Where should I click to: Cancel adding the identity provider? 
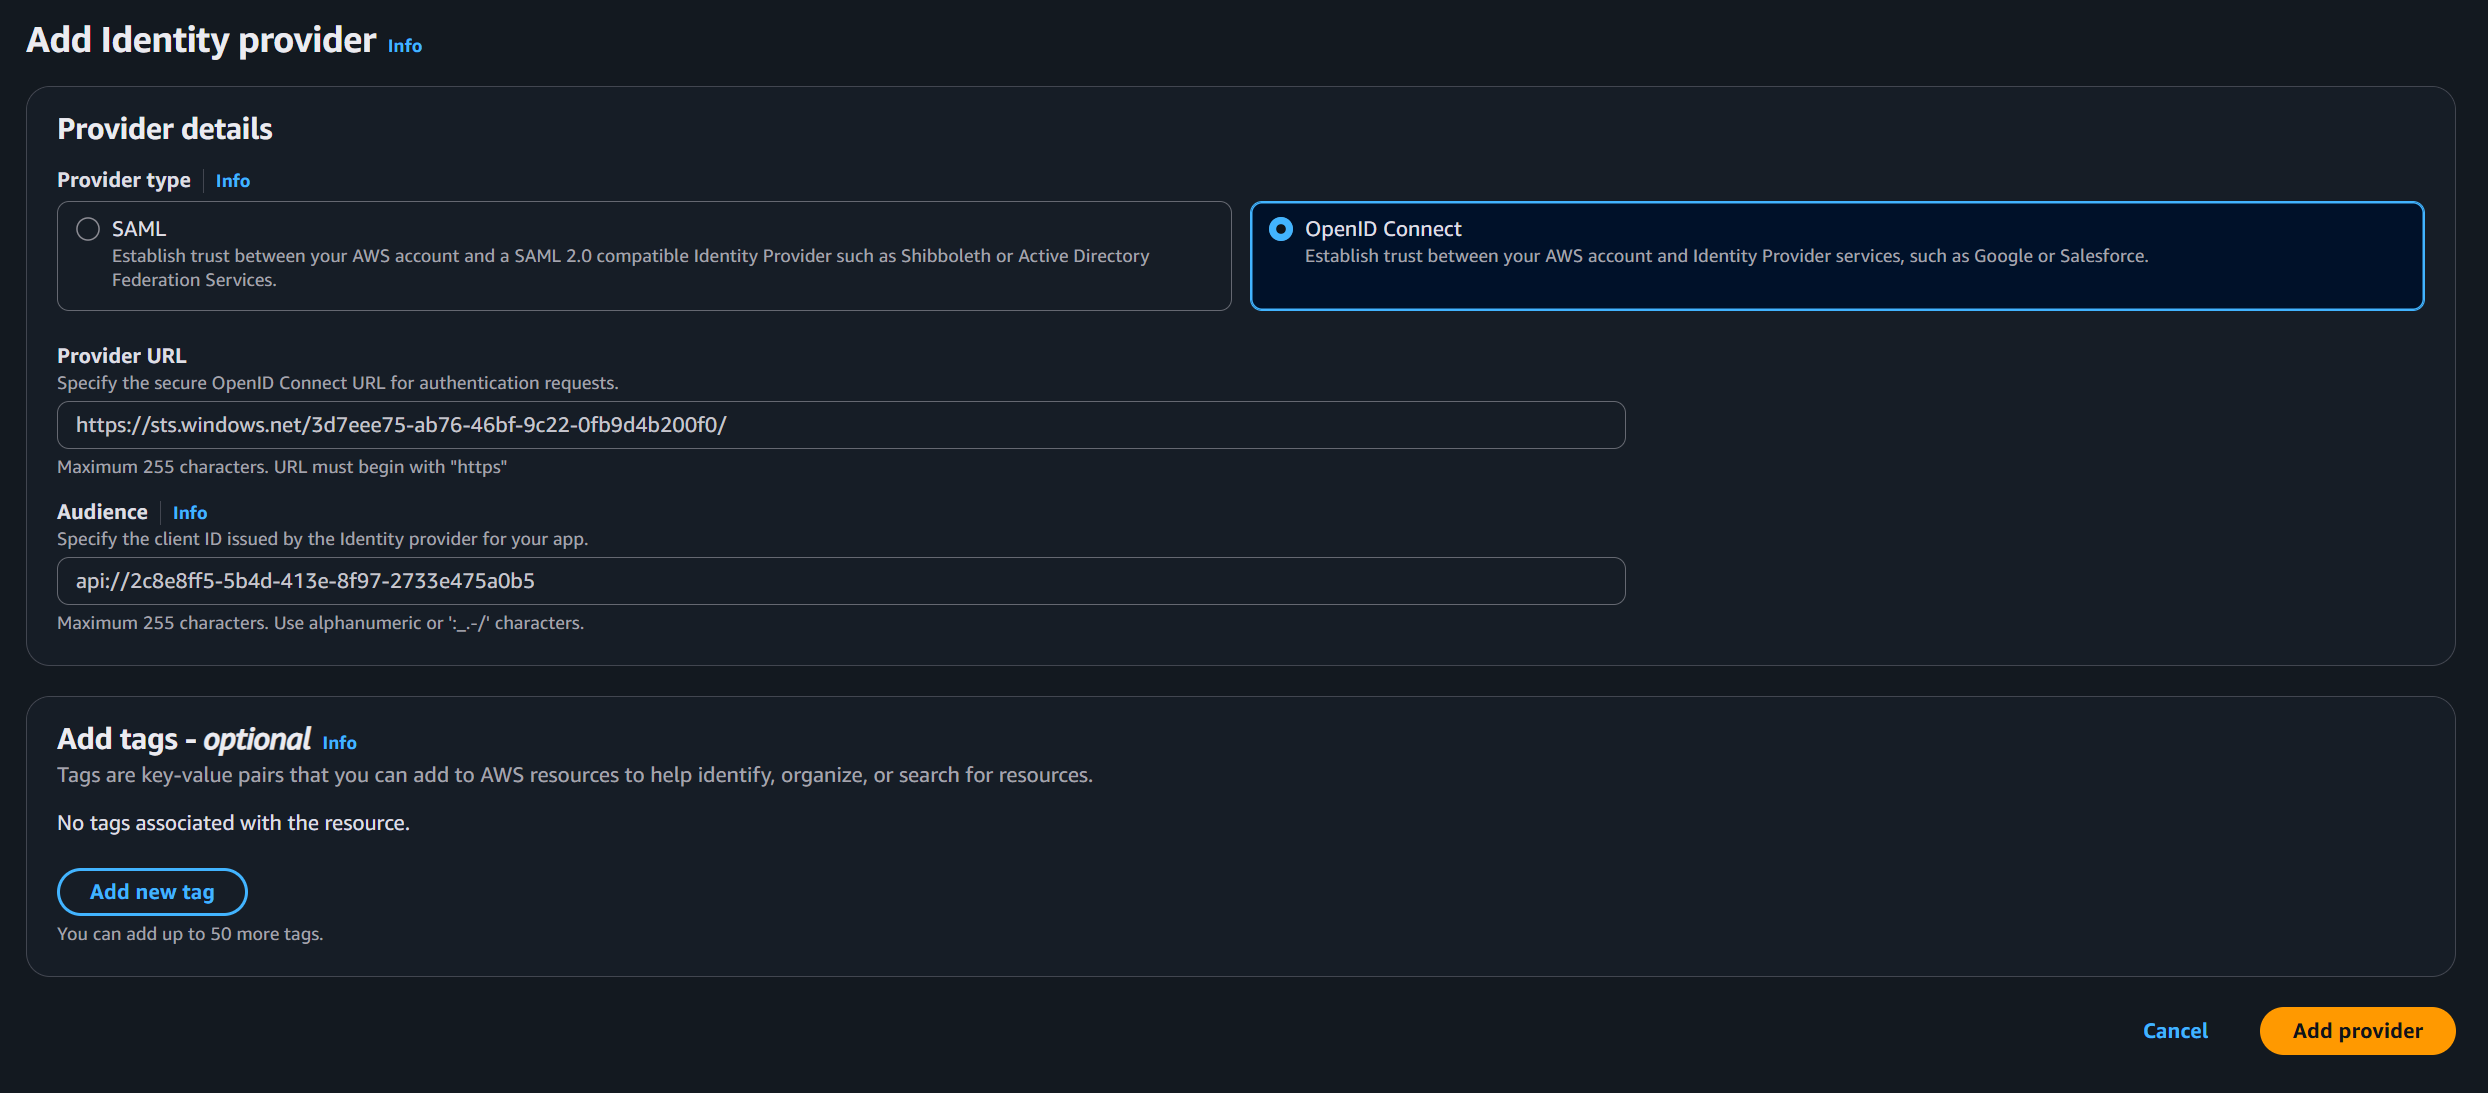pos(2175,1031)
